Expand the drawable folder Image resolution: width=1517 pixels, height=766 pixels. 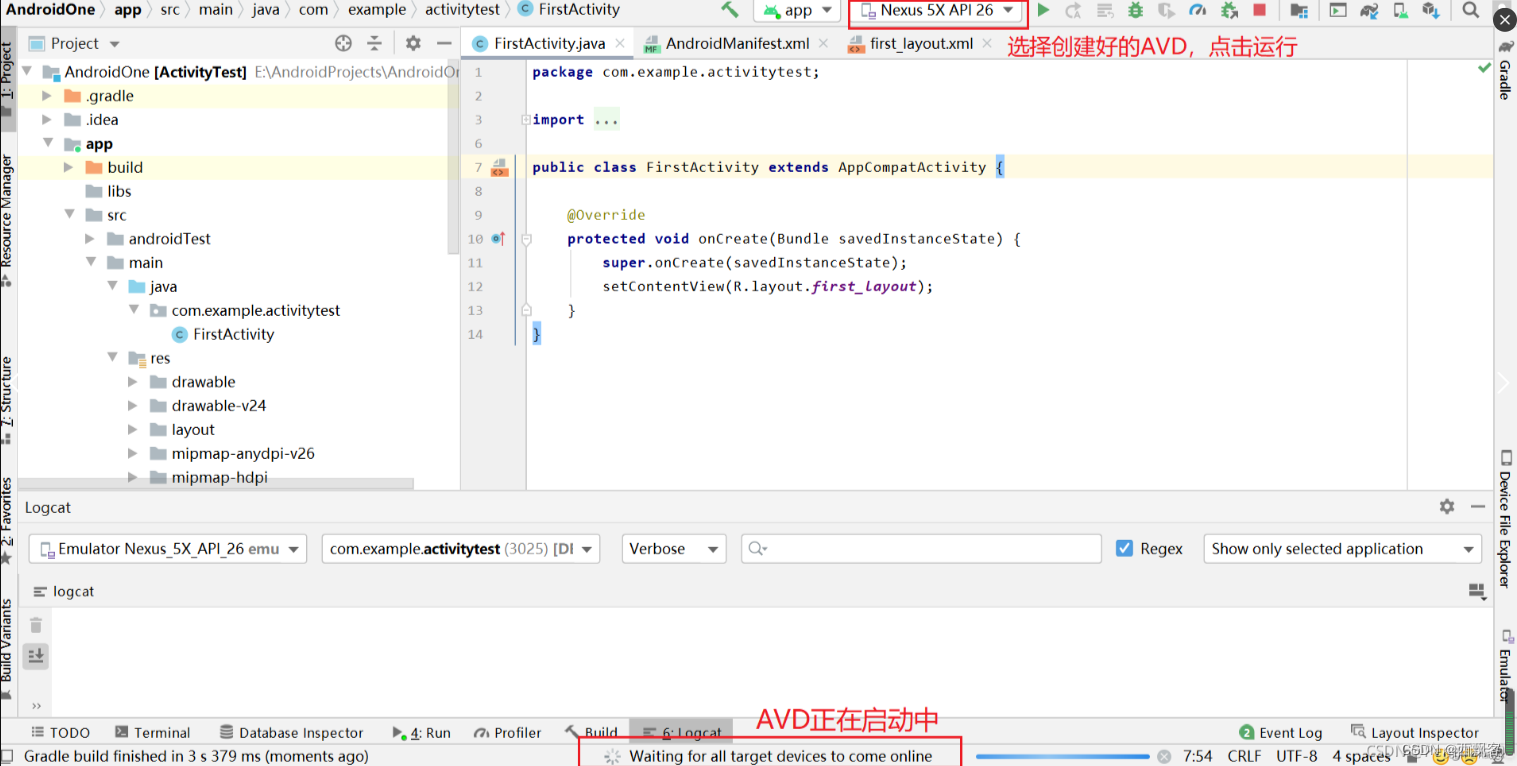[x=133, y=382]
